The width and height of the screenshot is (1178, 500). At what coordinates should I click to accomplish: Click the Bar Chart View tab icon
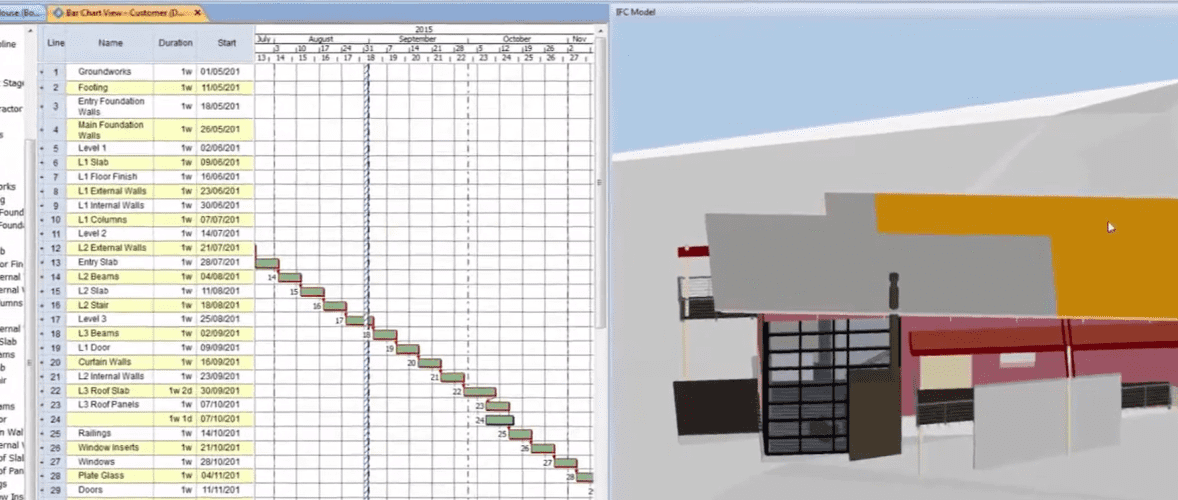click(x=58, y=14)
